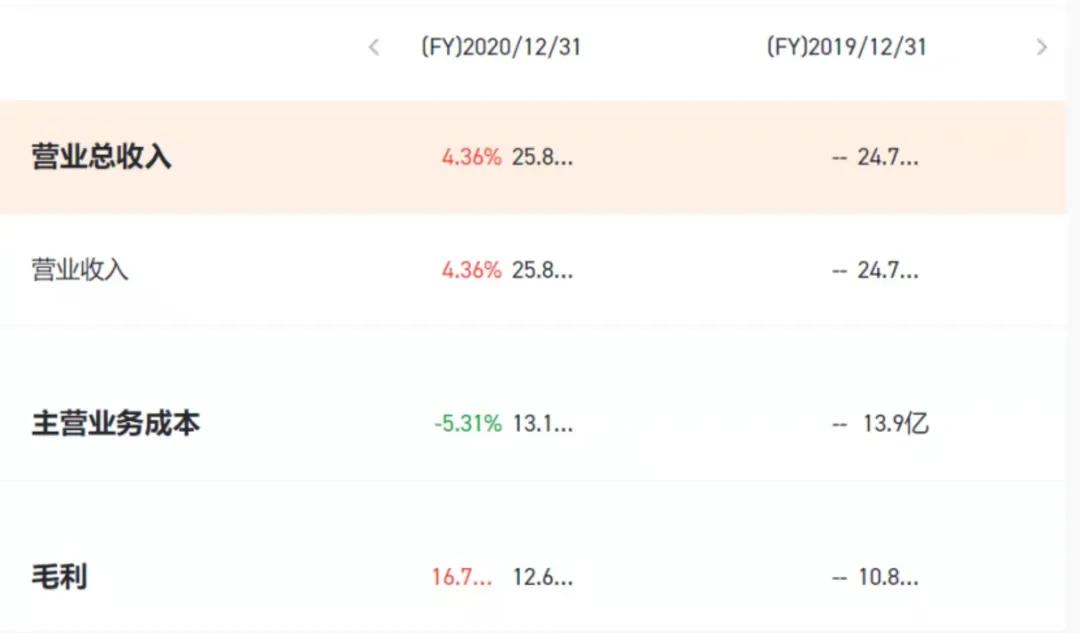Click the 12.6... gross profit value for 2020
1080x633 pixels.
pyautogui.click(x=542, y=576)
